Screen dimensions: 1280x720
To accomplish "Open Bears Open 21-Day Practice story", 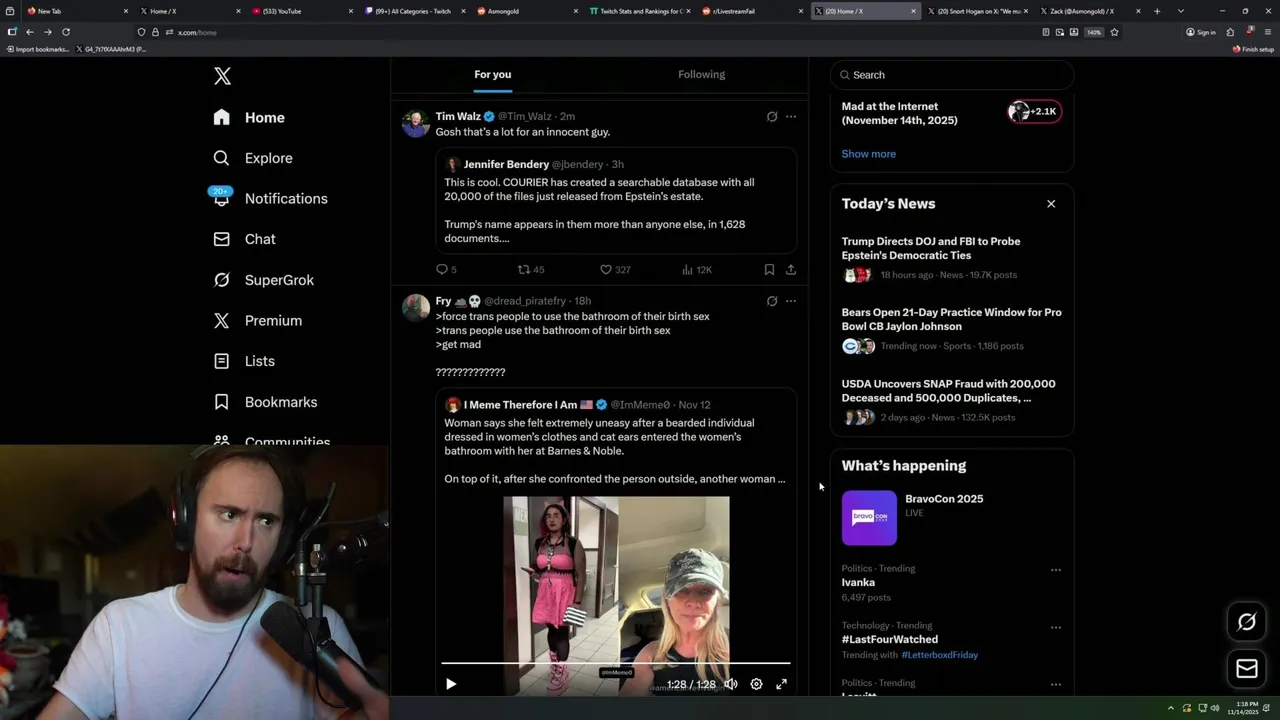I will click(x=952, y=329).
